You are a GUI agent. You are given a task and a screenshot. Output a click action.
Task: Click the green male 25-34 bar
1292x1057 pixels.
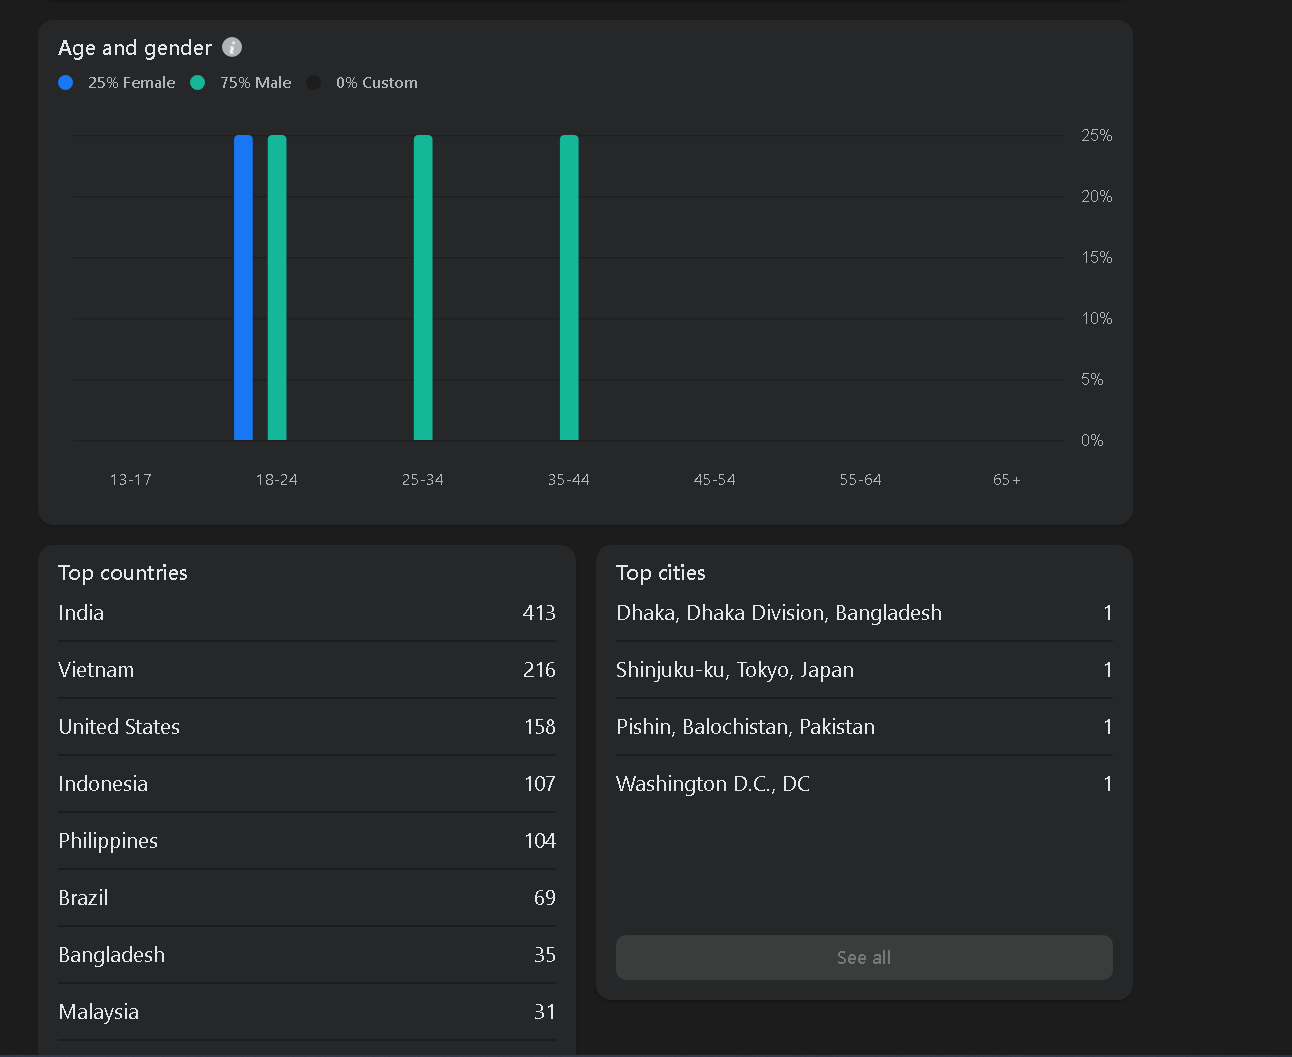click(423, 288)
